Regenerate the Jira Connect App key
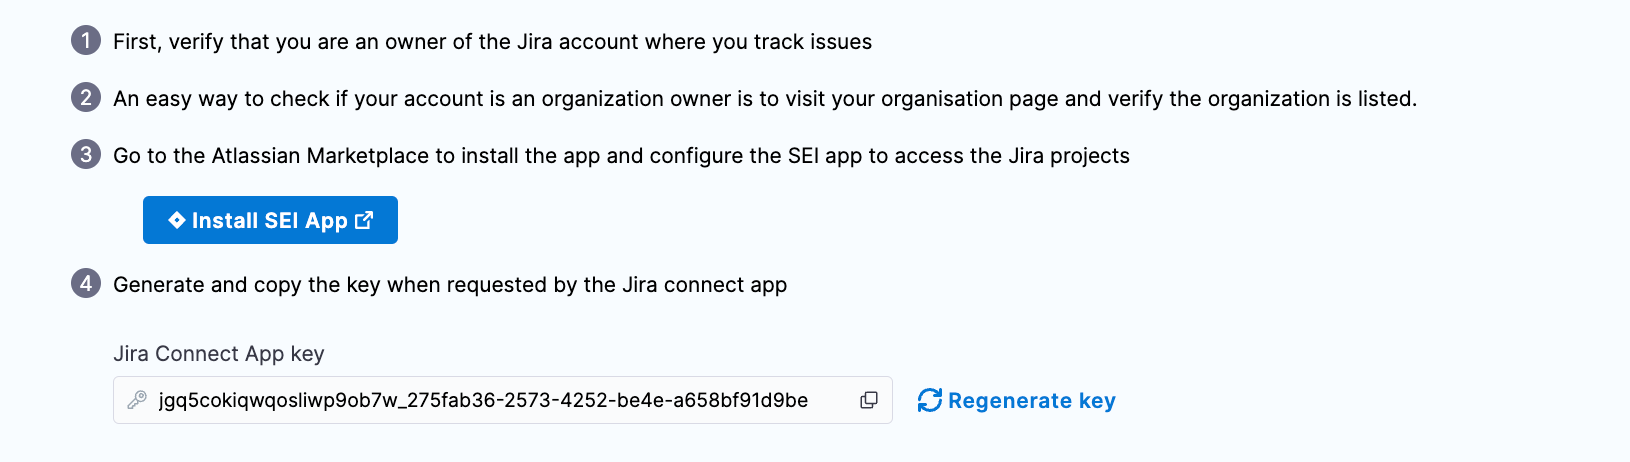 click(1031, 400)
